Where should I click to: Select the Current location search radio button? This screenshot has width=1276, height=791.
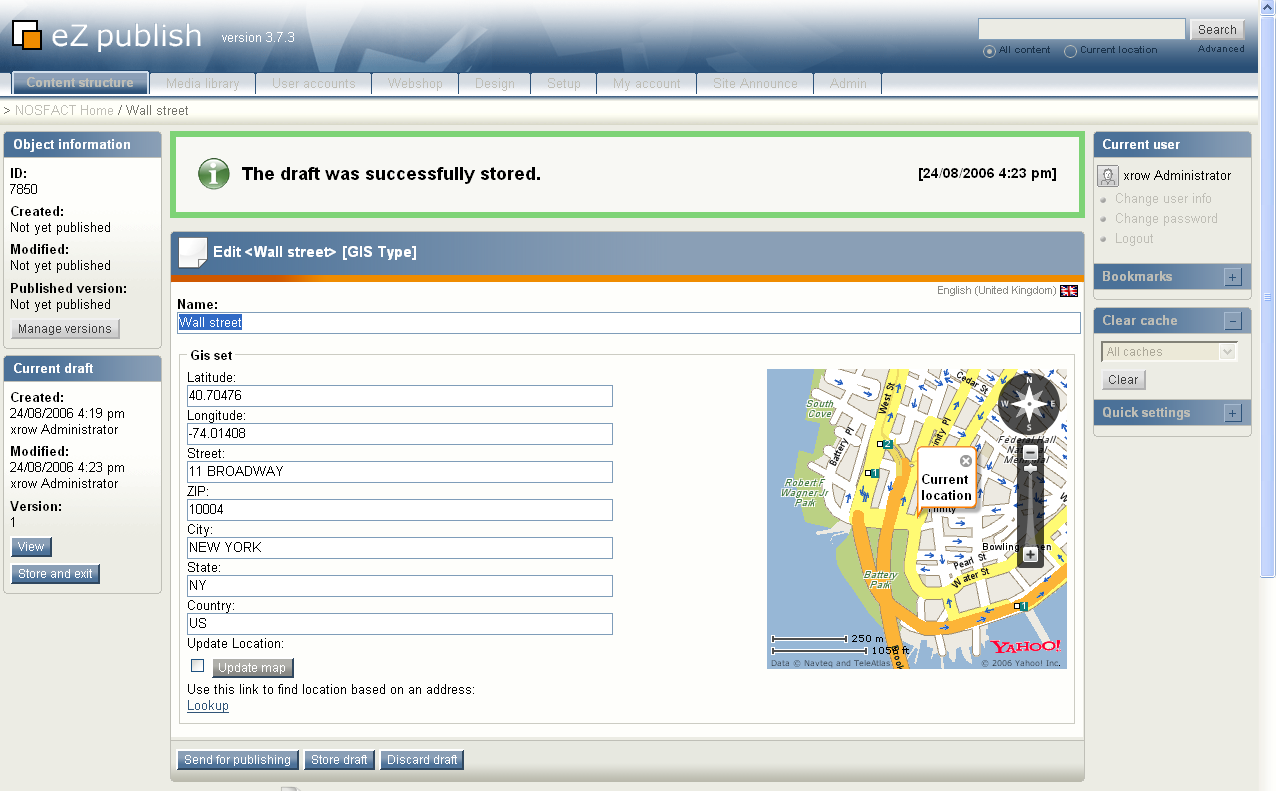[x=1070, y=51]
